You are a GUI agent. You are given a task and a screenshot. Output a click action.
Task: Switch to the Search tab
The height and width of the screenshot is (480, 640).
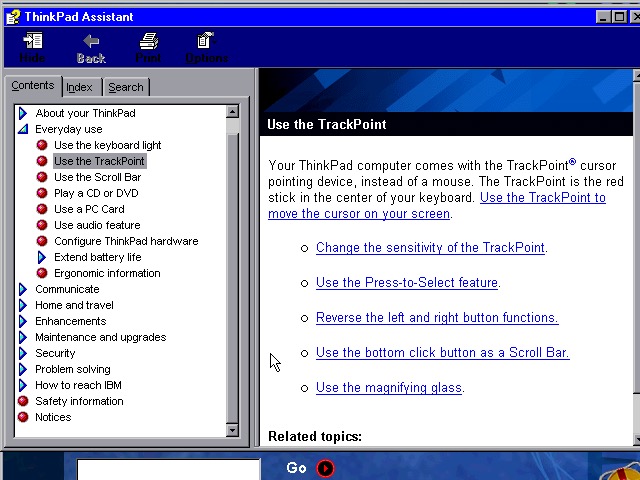click(x=126, y=87)
